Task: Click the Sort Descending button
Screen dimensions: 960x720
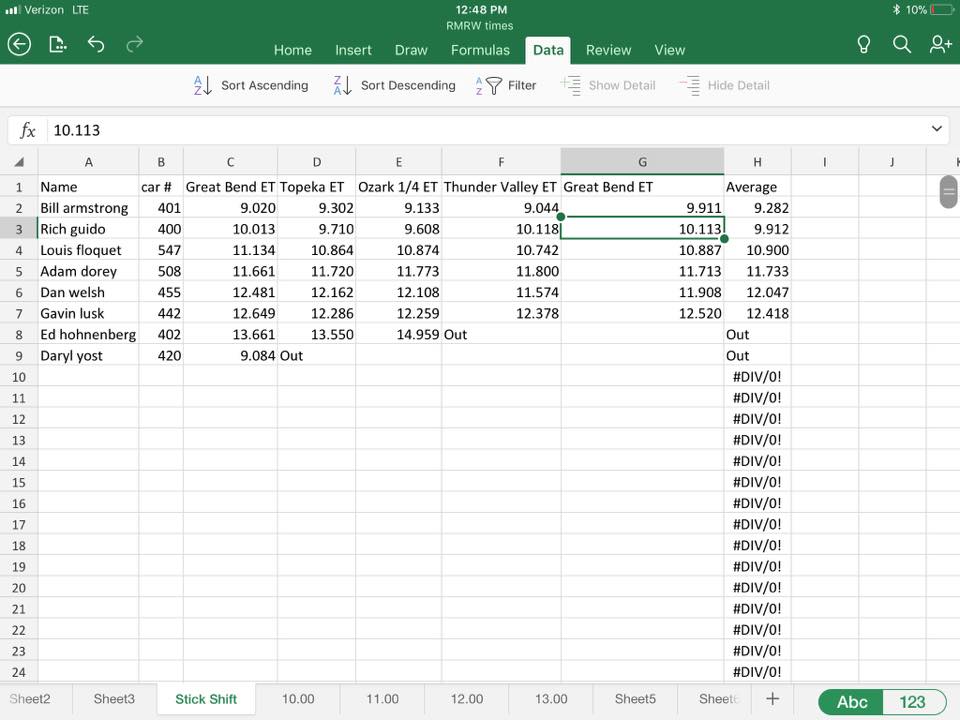Action: pos(394,86)
